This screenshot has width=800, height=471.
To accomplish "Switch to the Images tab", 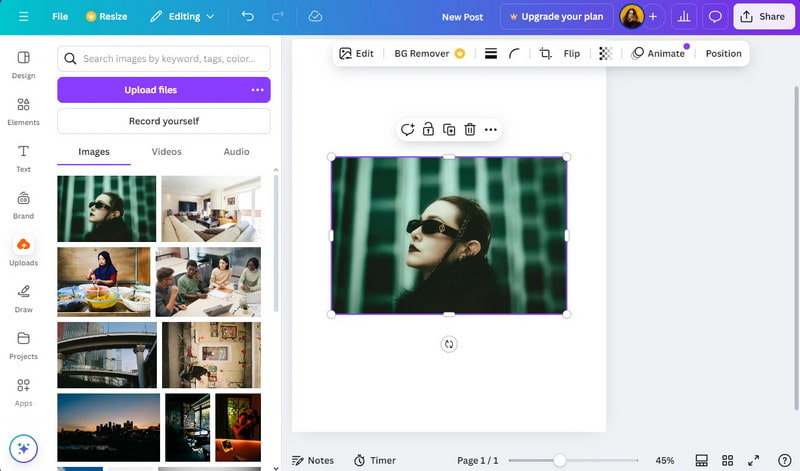I will point(94,152).
